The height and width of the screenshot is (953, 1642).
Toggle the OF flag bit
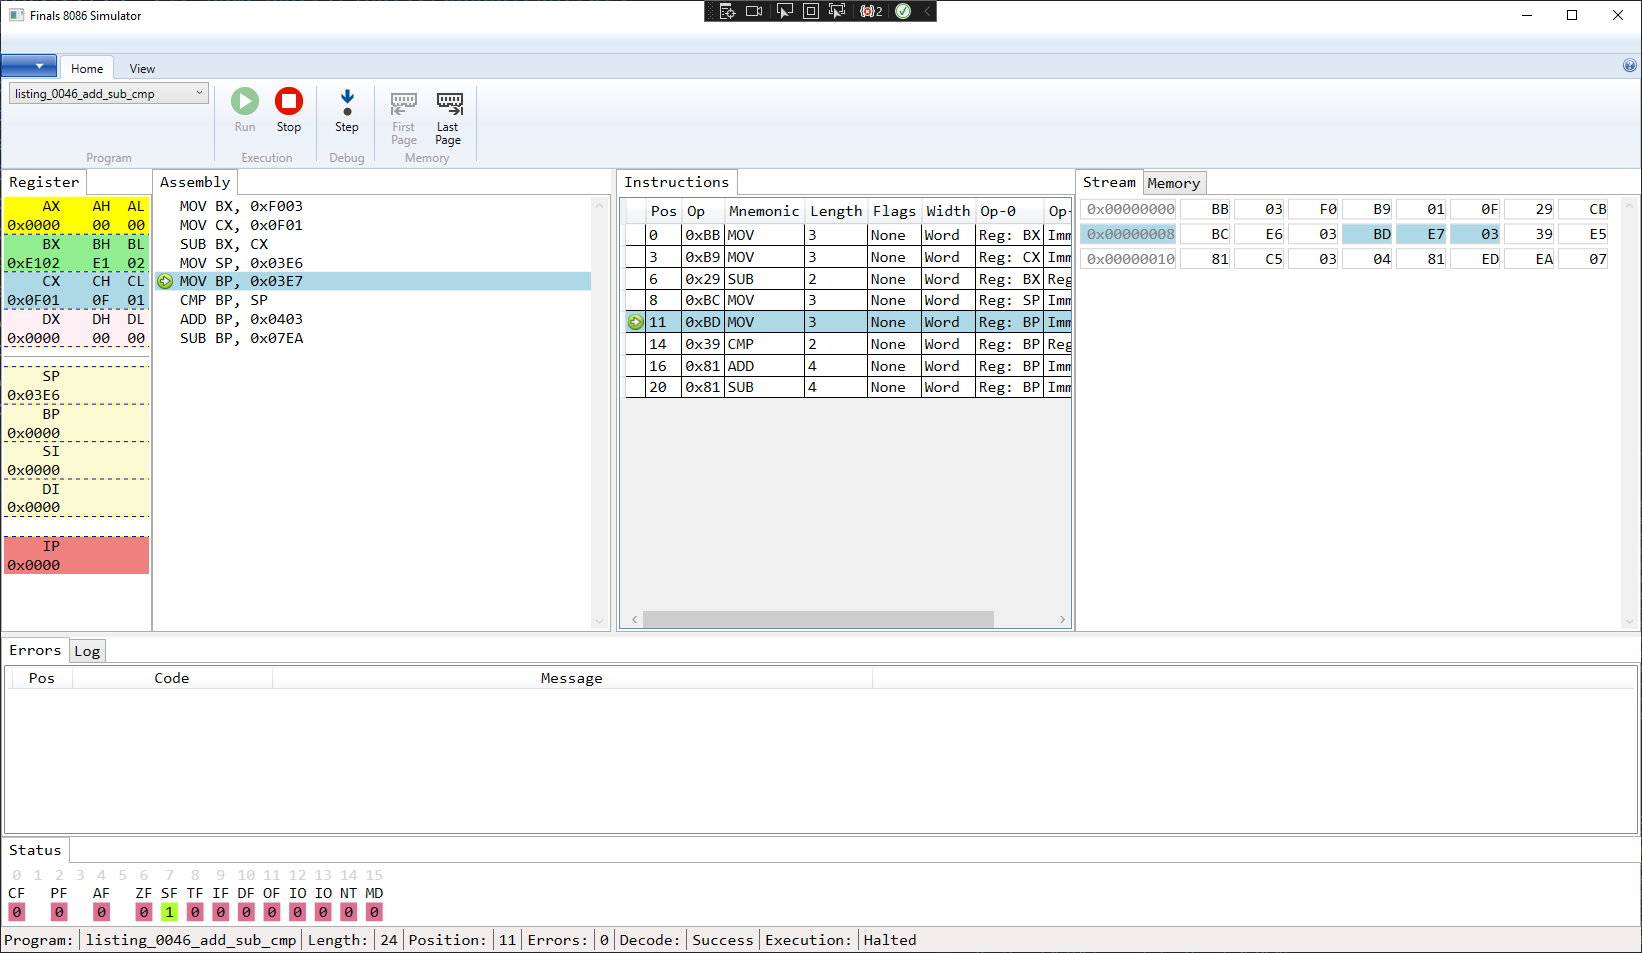click(x=272, y=912)
